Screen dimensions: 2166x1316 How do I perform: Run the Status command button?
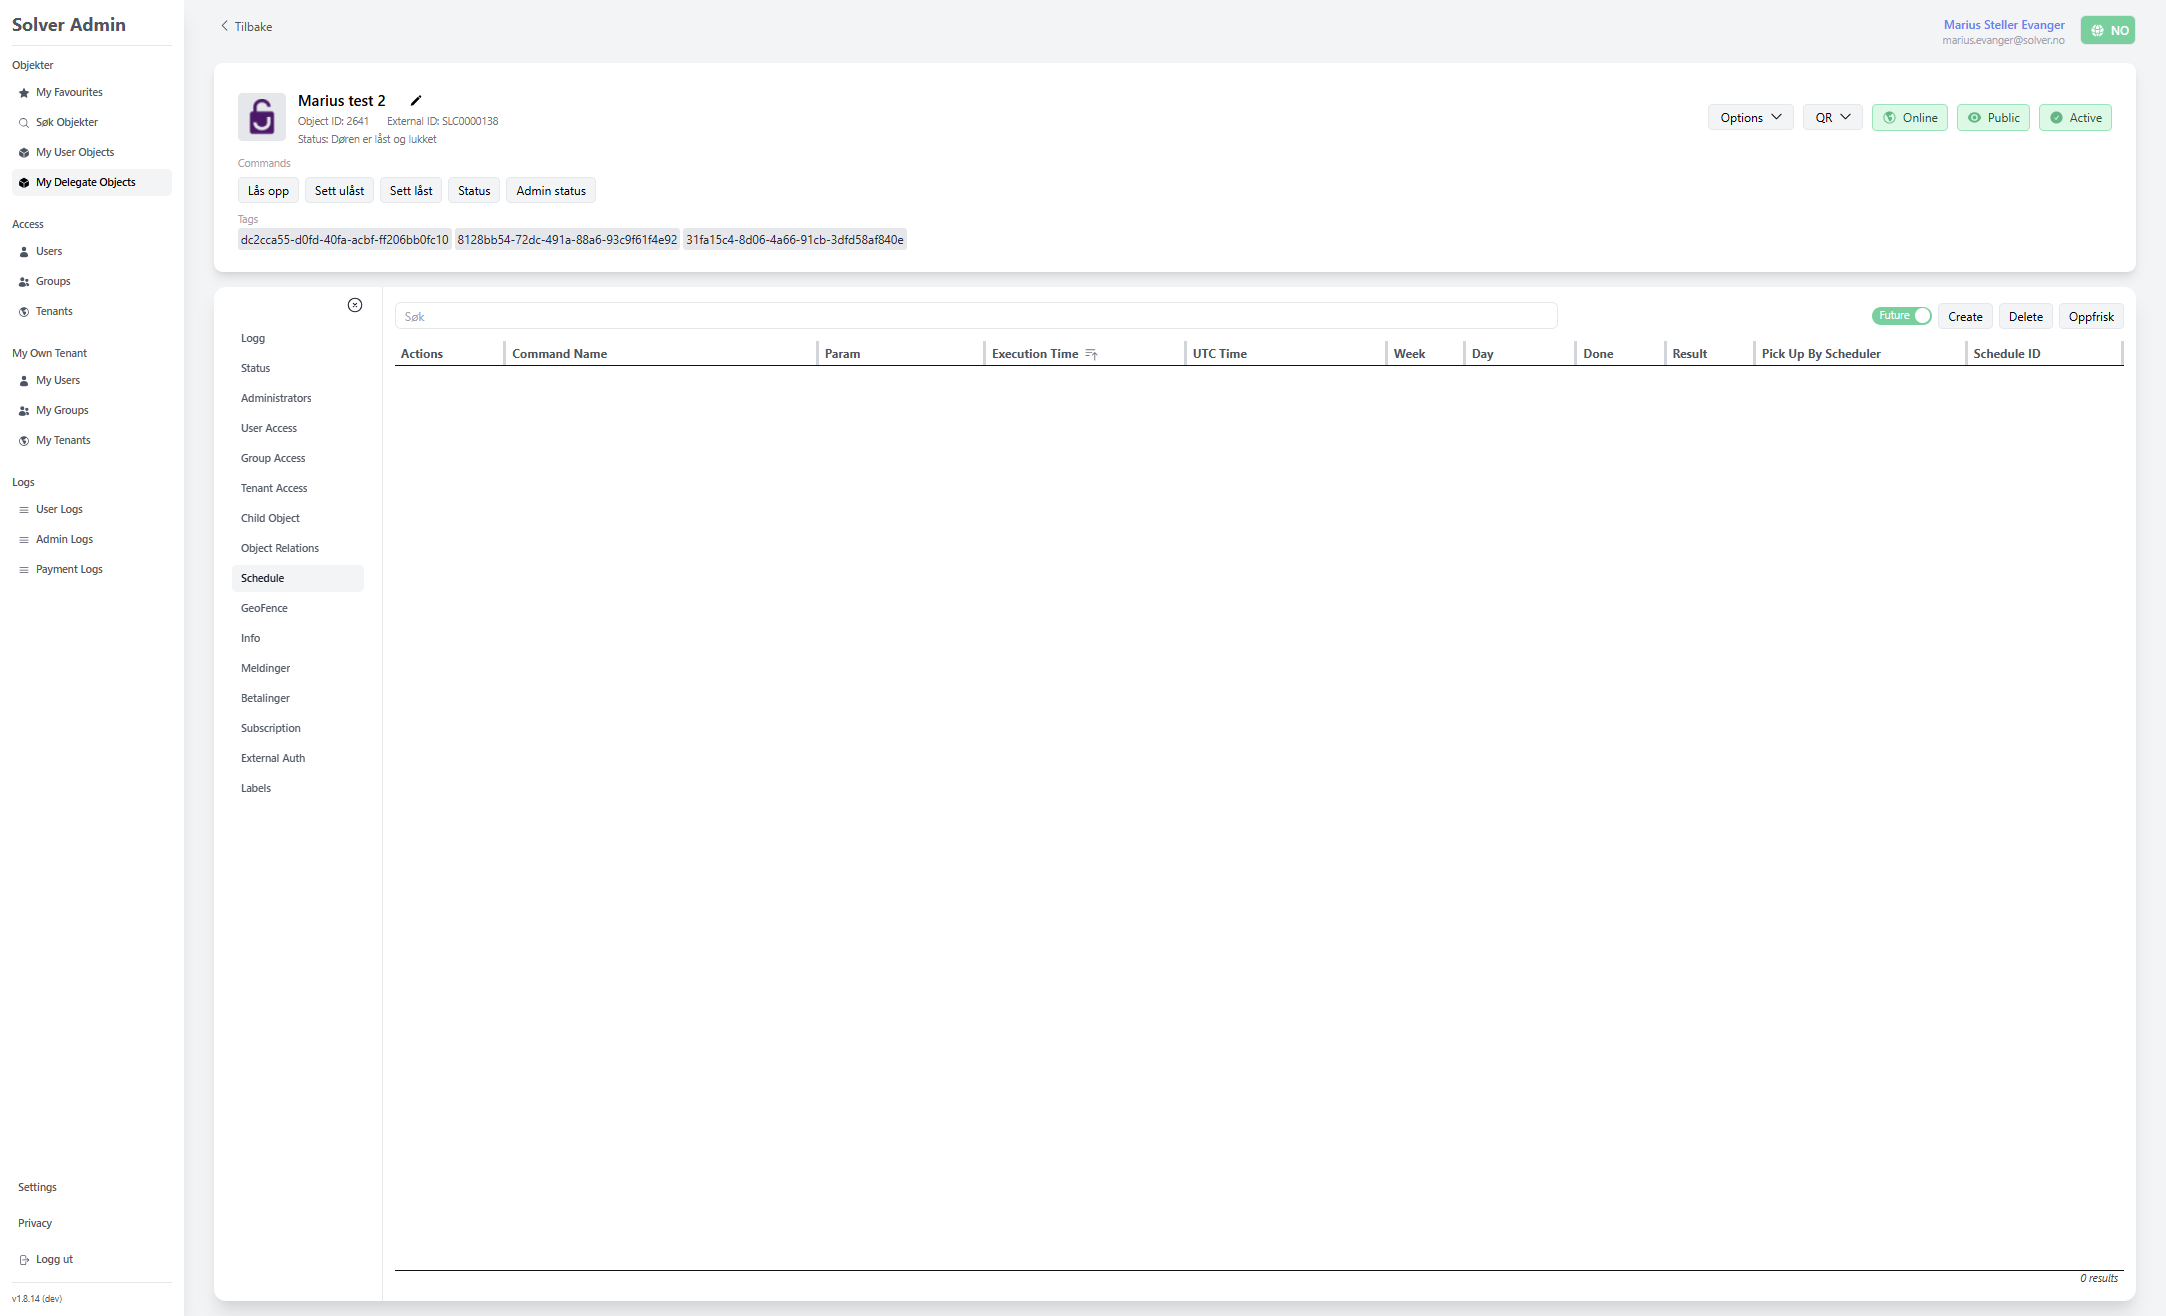point(474,191)
